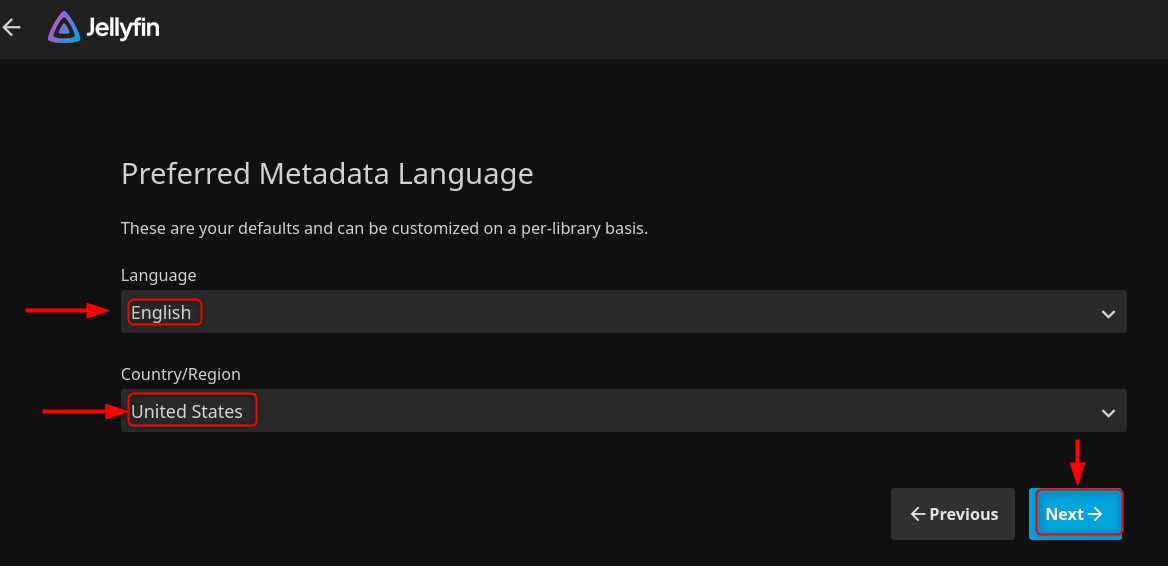Viewport: 1168px width, 566px height.
Task: Click the Country/Region field label
Action: pos(181,374)
